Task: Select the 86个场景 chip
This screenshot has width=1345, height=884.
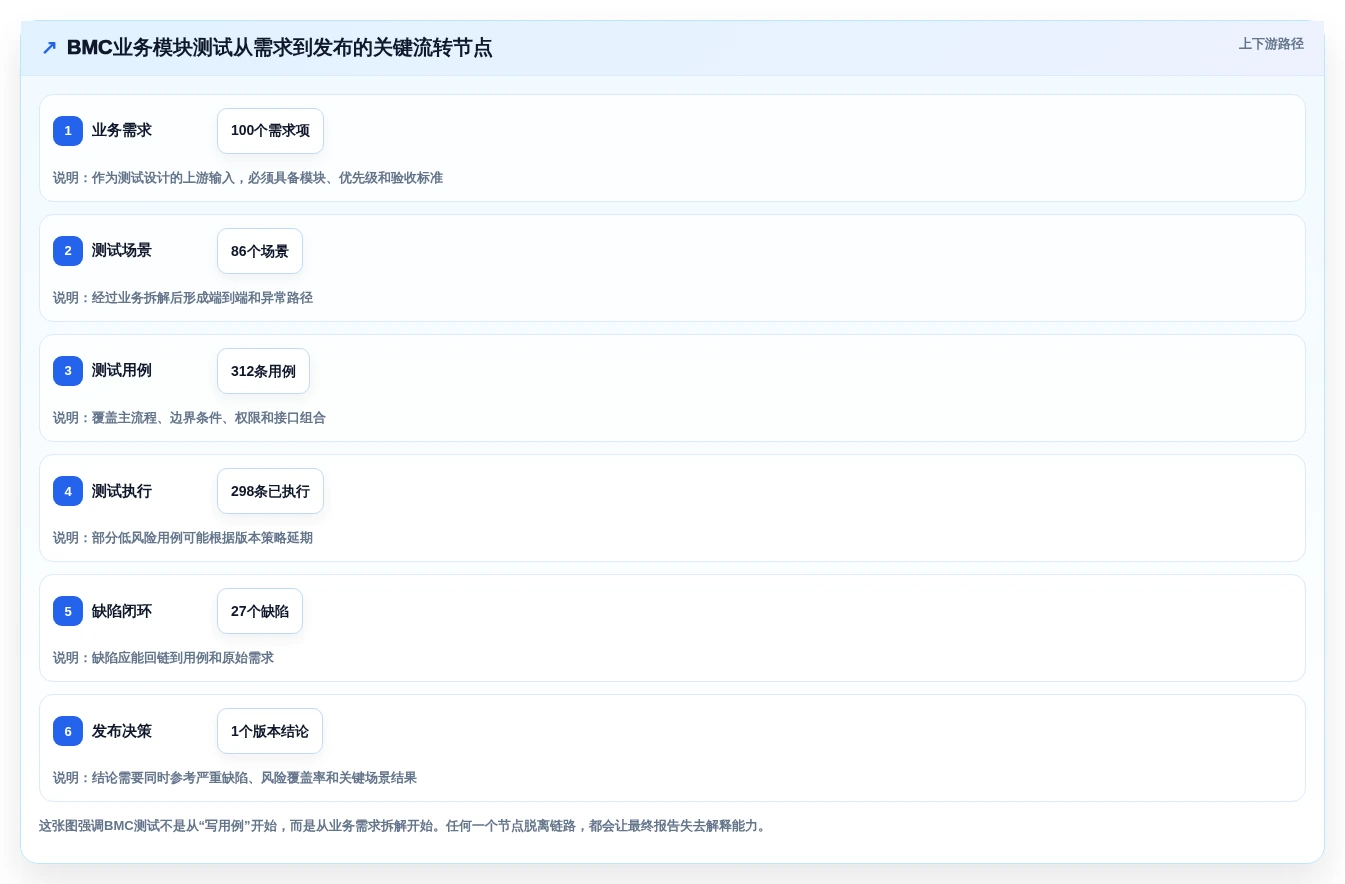Action: tap(260, 251)
